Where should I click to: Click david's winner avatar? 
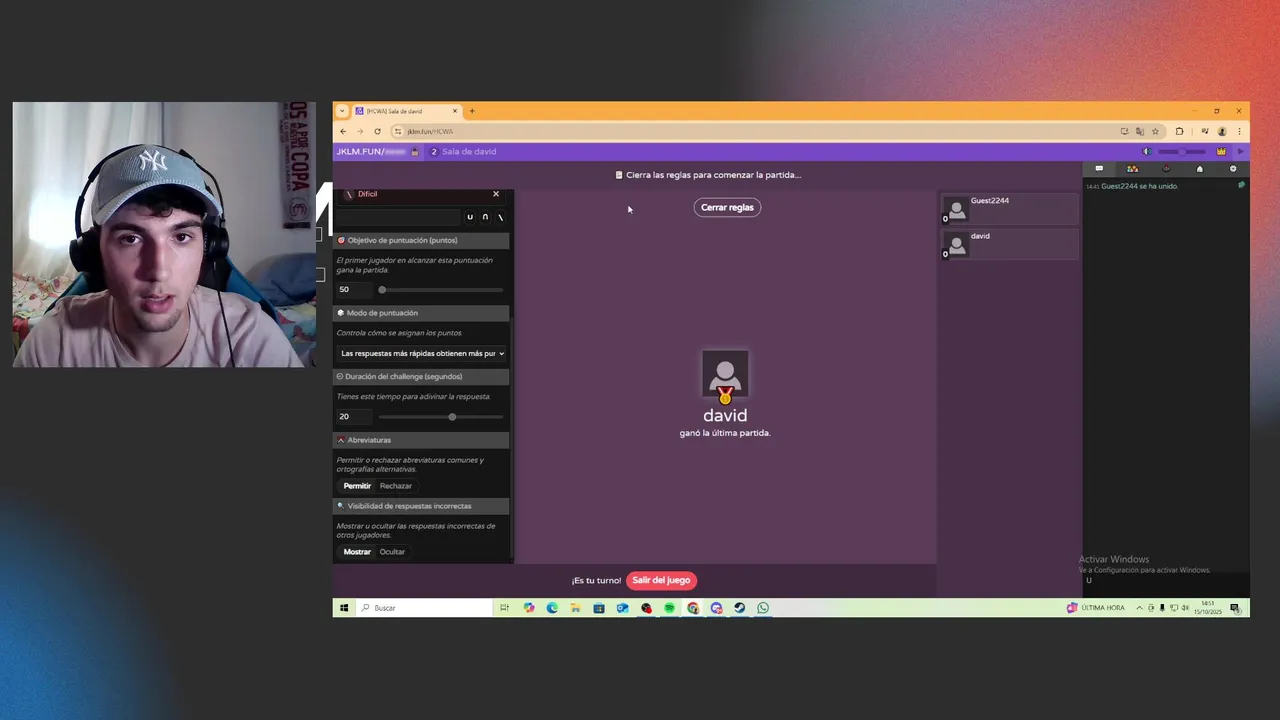[725, 374]
